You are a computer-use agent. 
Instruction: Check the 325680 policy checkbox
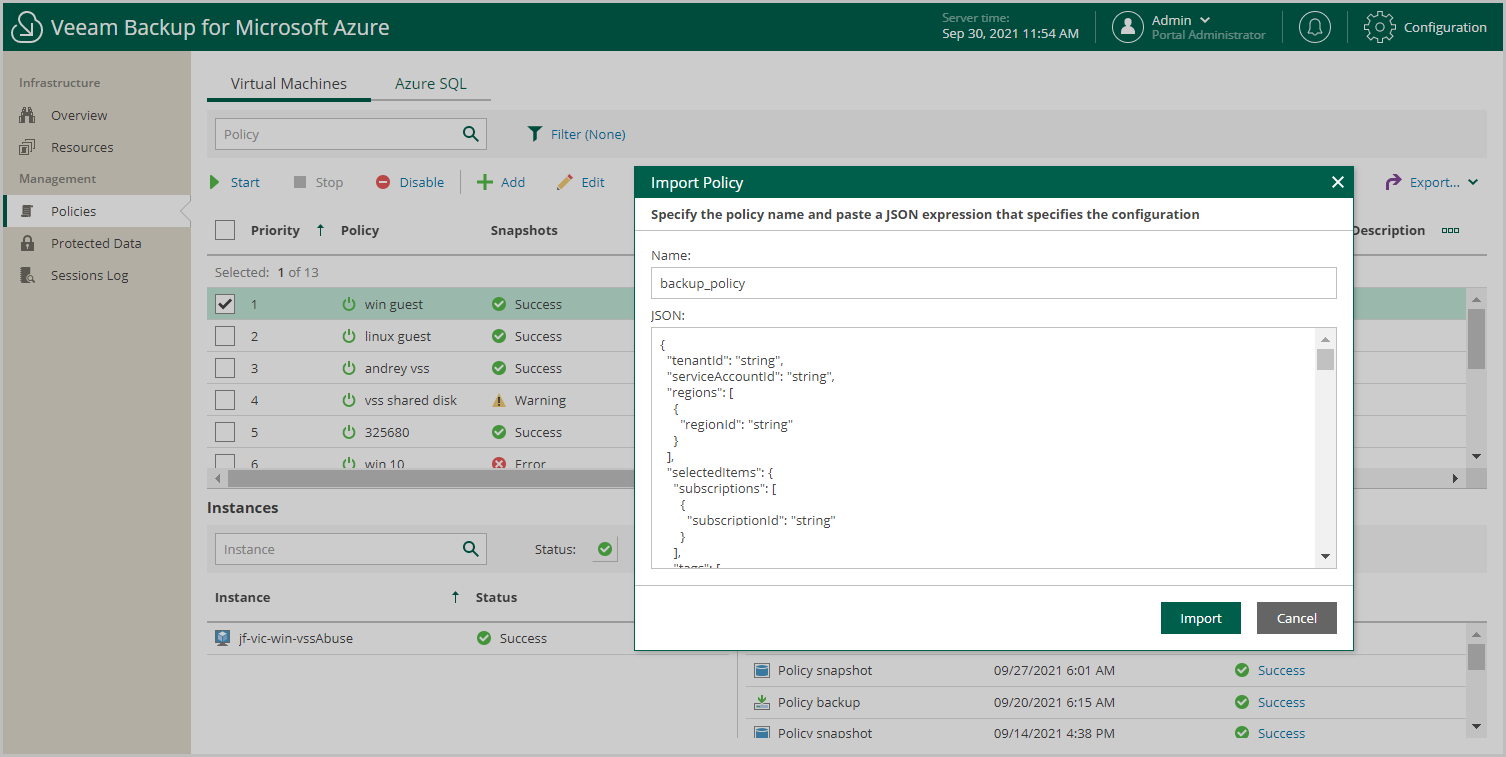tap(225, 432)
